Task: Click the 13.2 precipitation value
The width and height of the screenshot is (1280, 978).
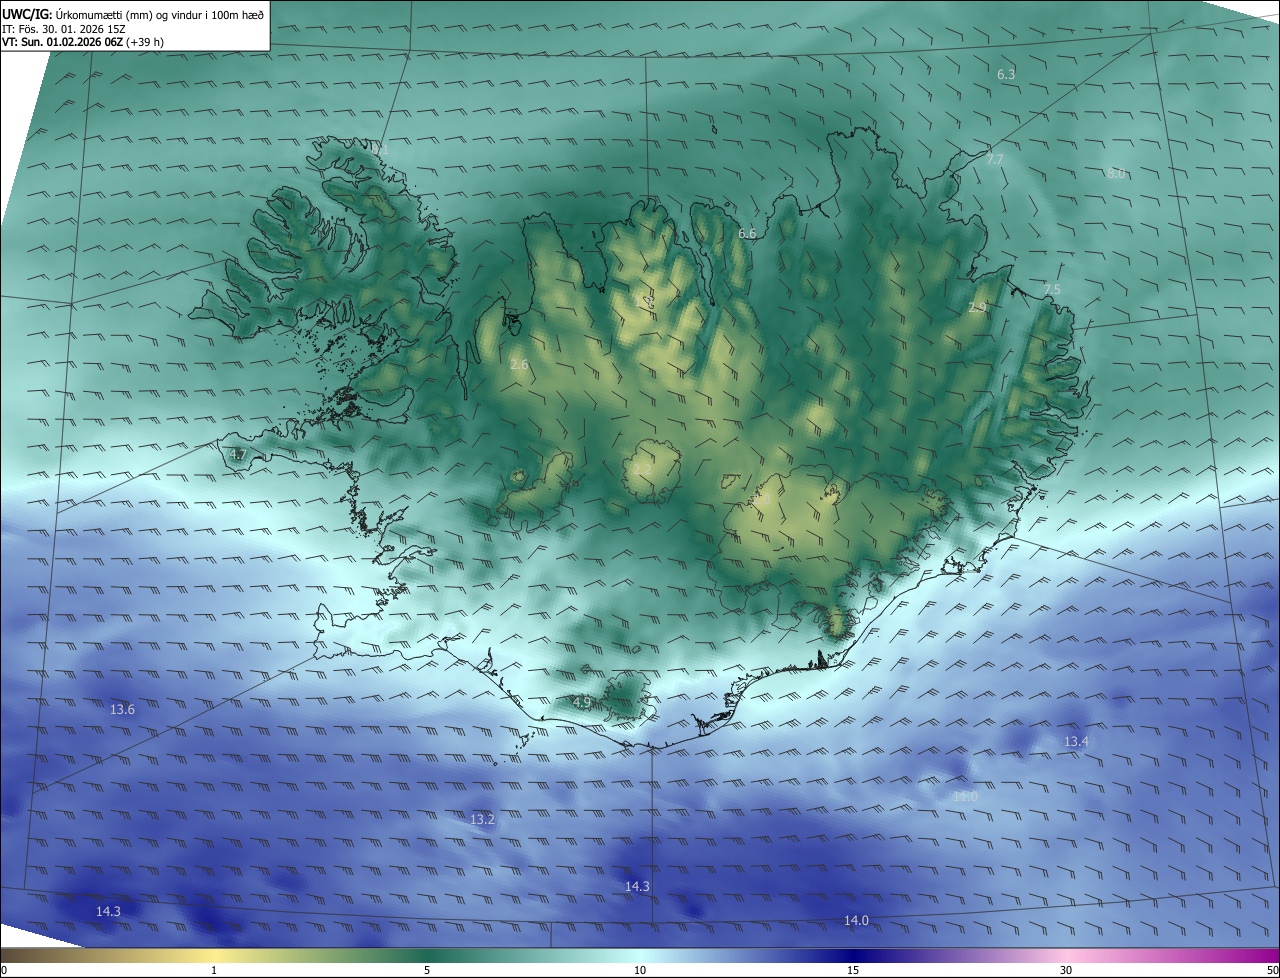Action: 482,820
